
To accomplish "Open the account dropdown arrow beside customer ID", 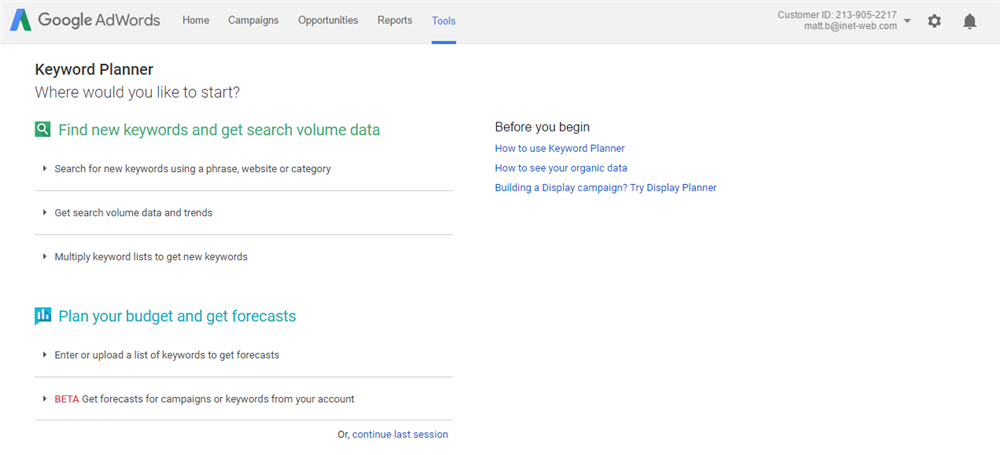I will [x=908, y=20].
